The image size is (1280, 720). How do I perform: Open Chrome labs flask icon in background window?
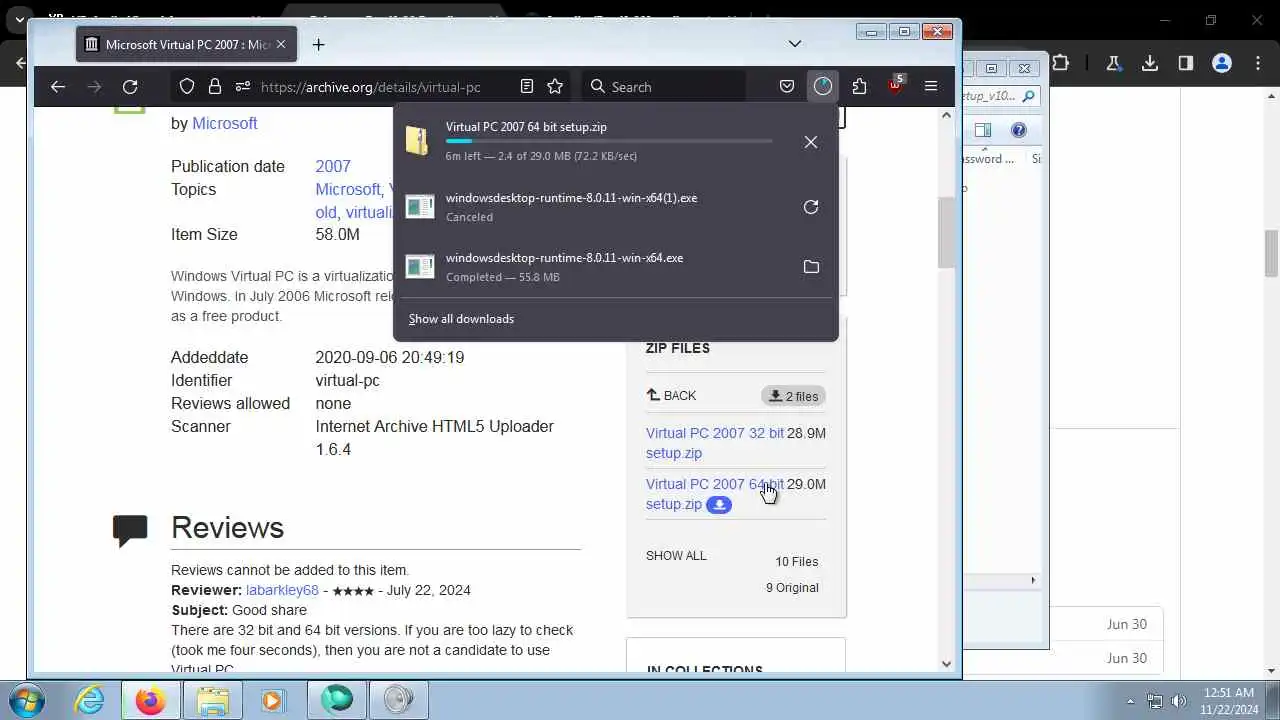tap(1113, 63)
